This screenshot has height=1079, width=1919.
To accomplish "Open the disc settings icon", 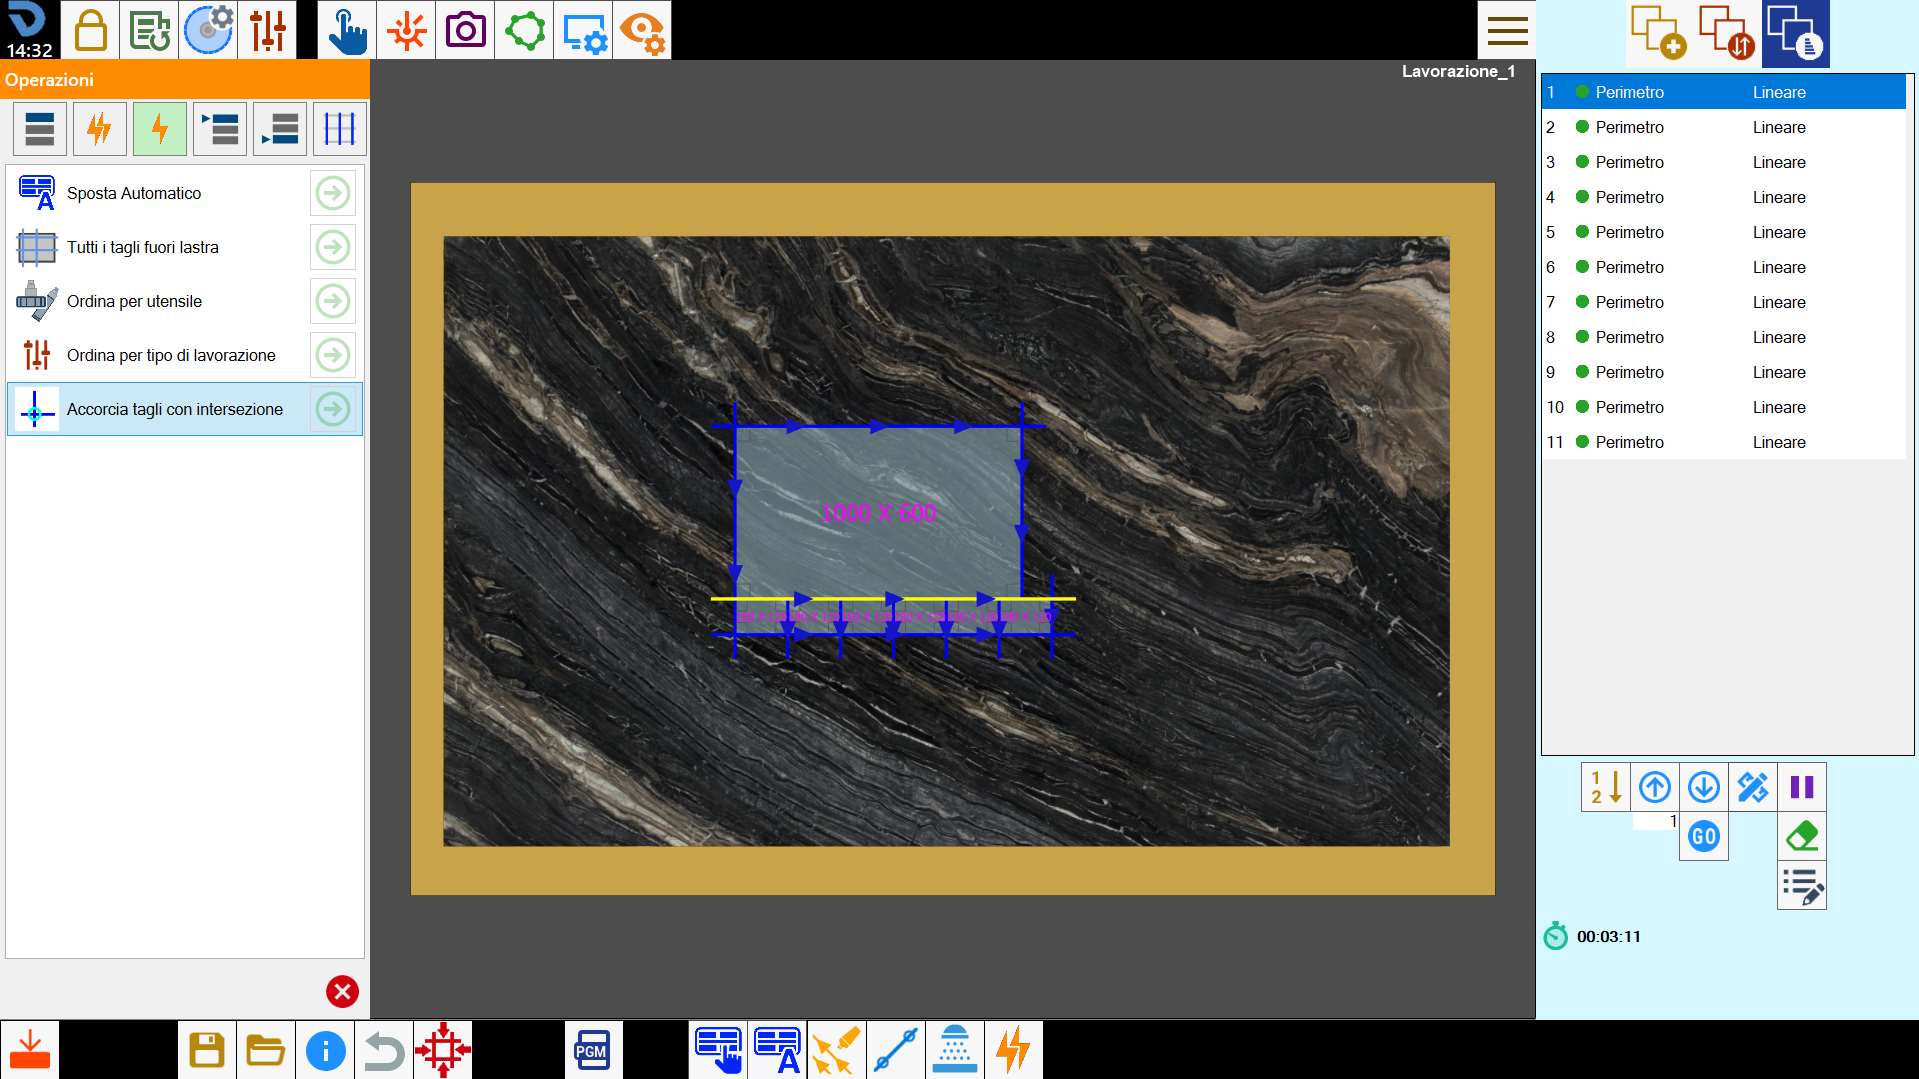I will 208,30.
